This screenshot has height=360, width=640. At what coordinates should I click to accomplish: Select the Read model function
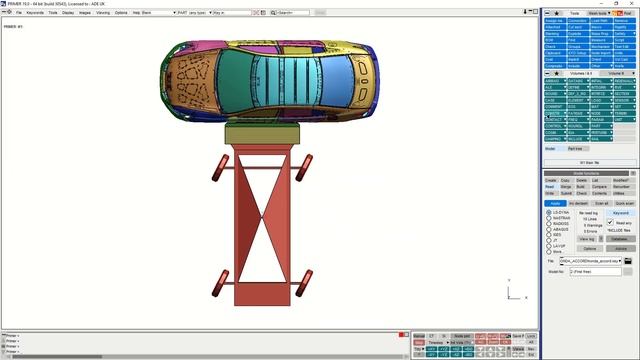[550, 187]
